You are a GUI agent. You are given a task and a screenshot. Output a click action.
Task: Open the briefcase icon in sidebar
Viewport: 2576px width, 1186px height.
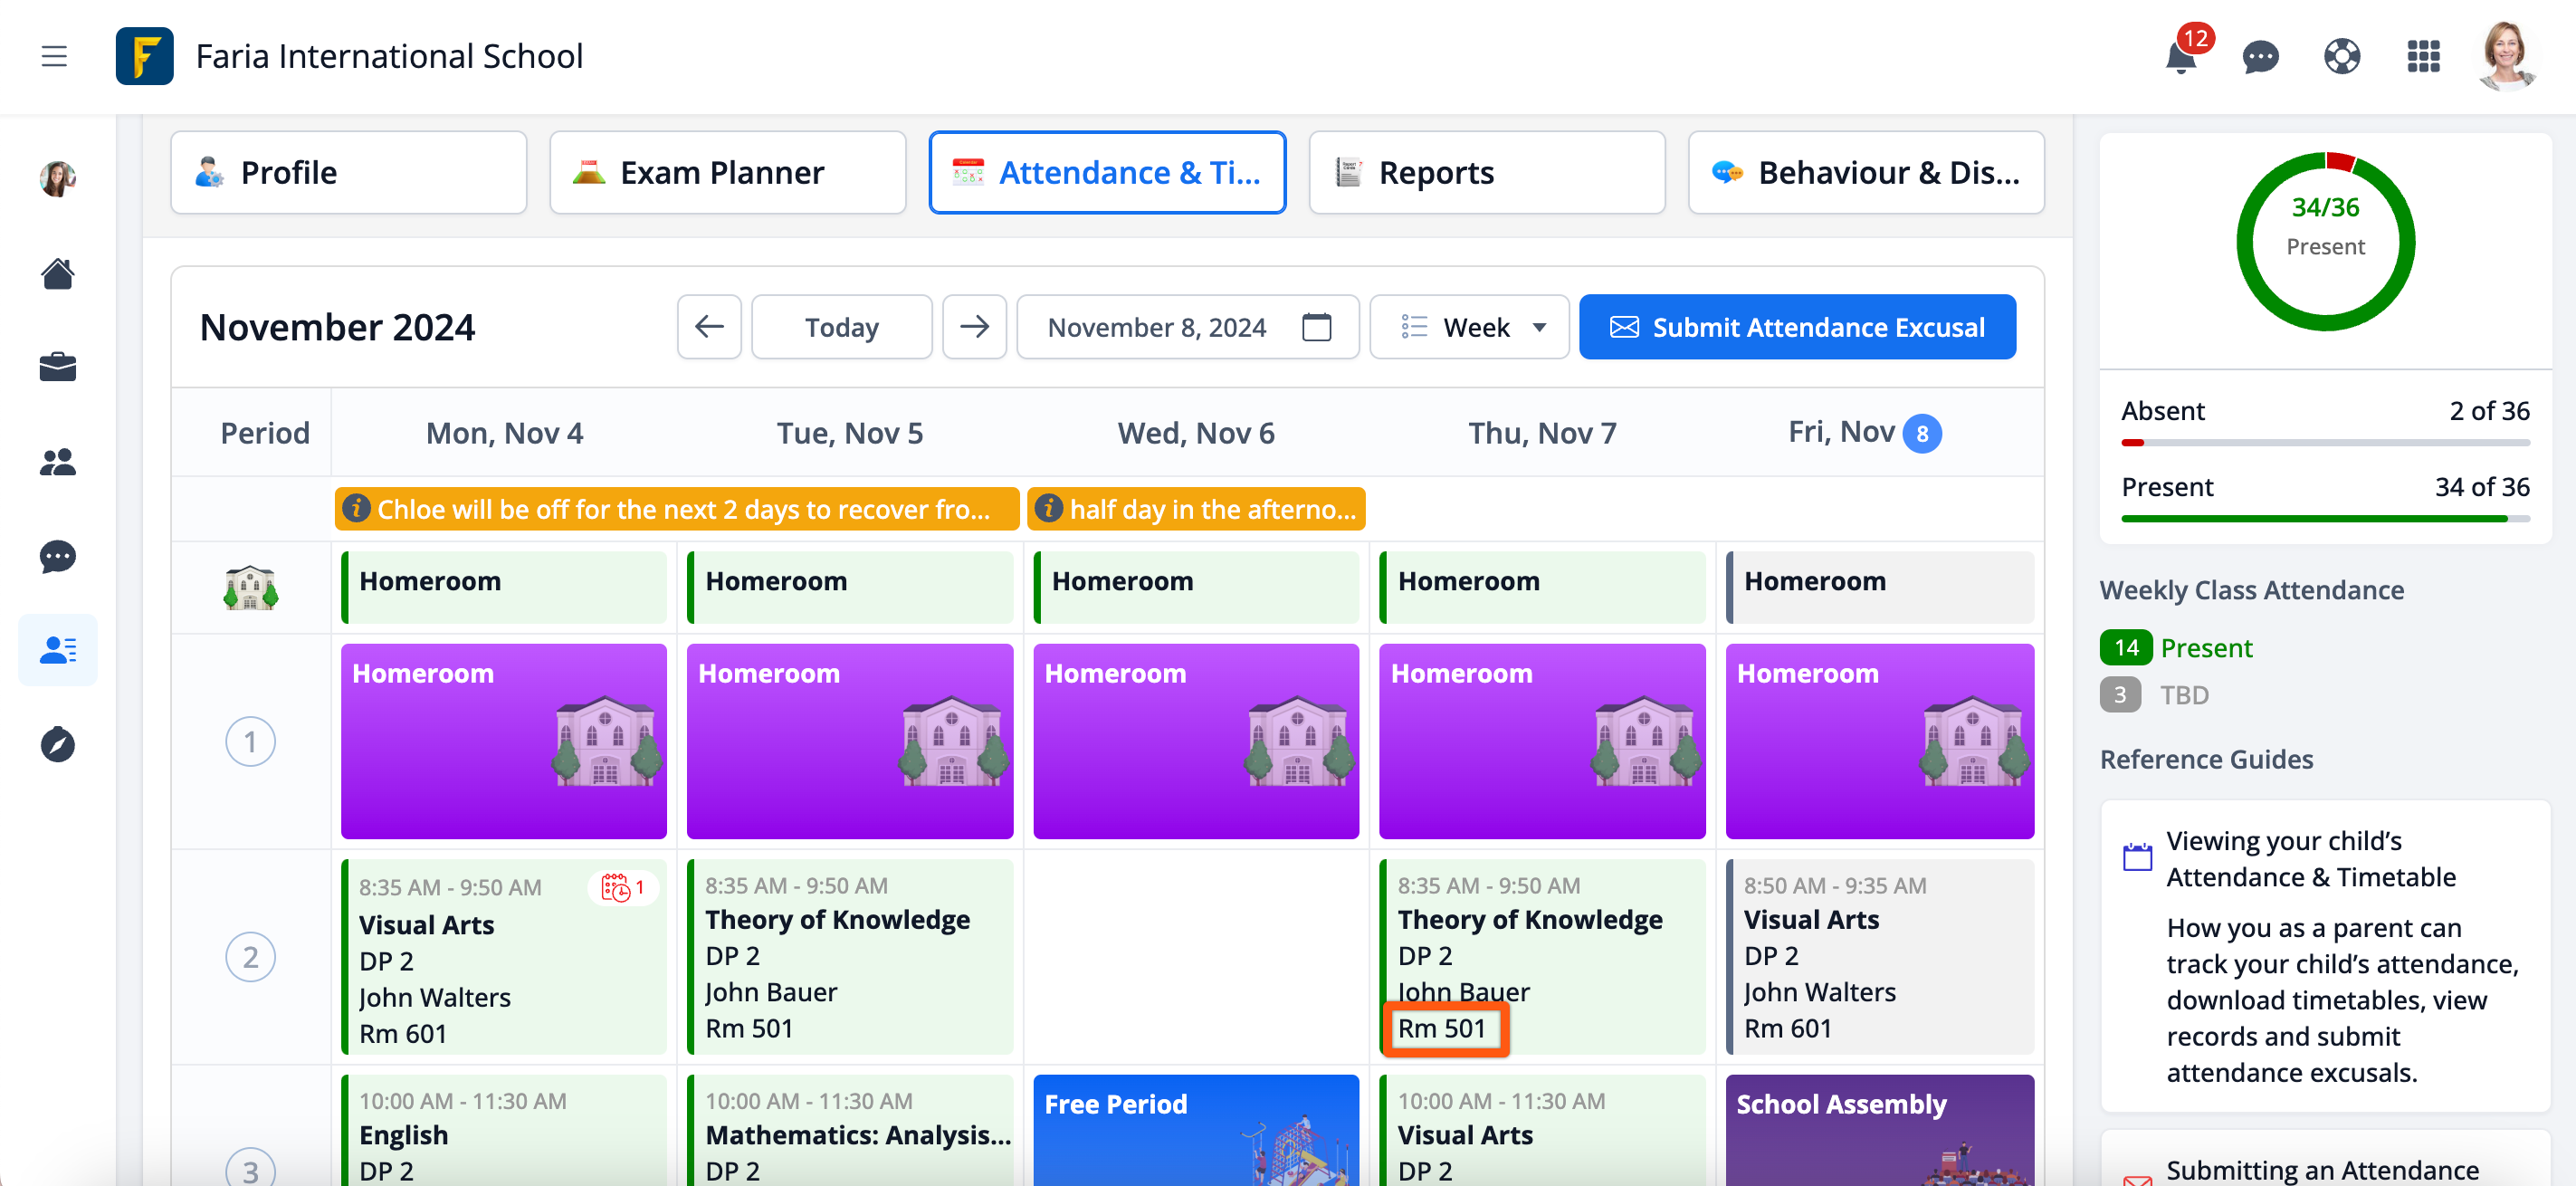(57, 367)
